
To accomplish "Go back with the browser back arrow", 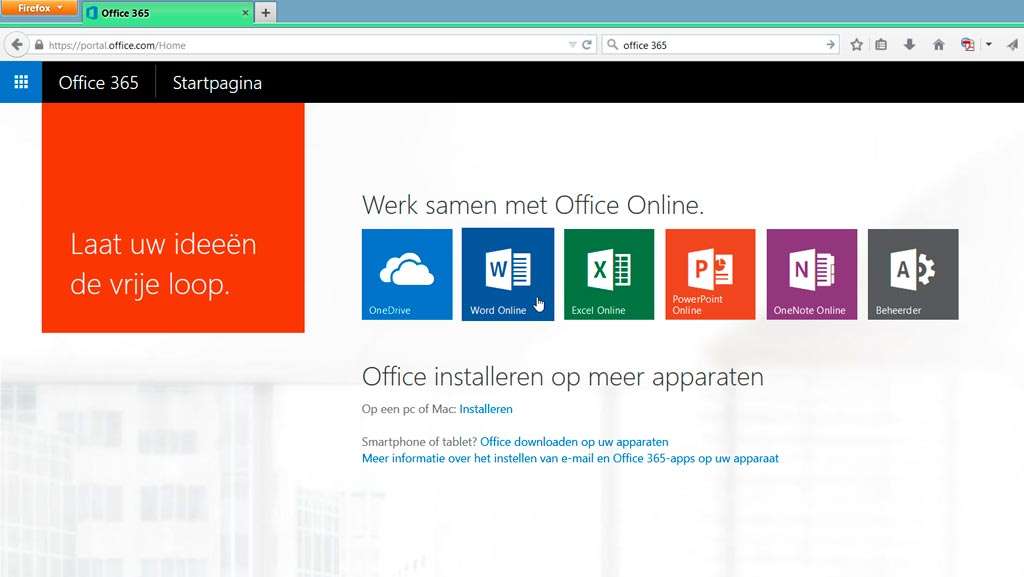I will 17,44.
